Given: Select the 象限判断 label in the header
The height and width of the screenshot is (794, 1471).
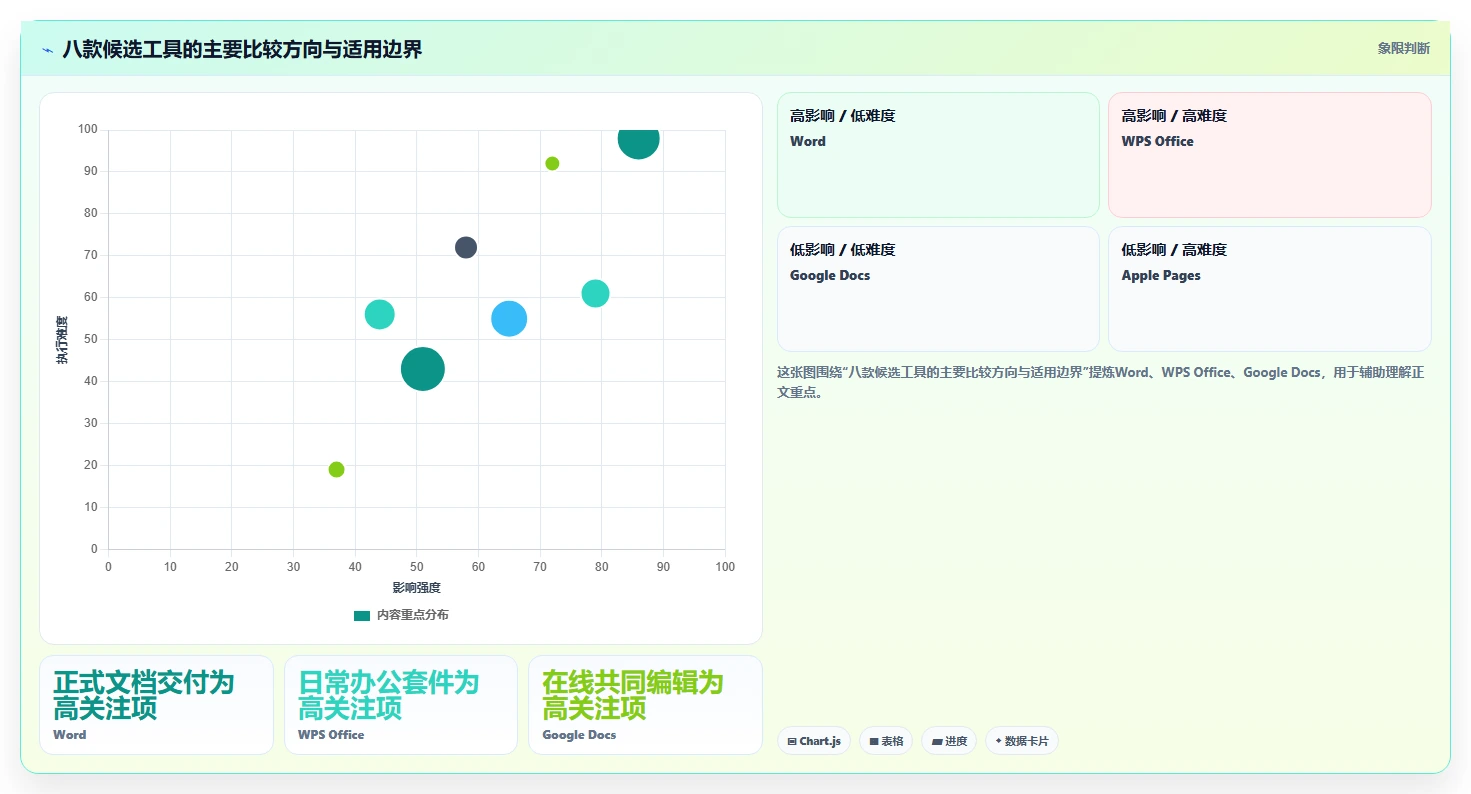Looking at the screenshot, I should 1404,48.
